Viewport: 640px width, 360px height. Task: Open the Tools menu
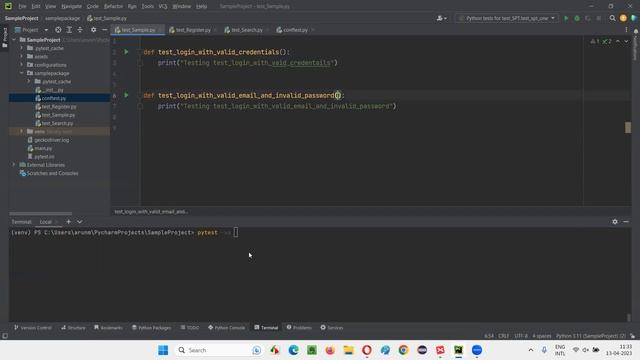pyautogui.click(x=148, y=6)
